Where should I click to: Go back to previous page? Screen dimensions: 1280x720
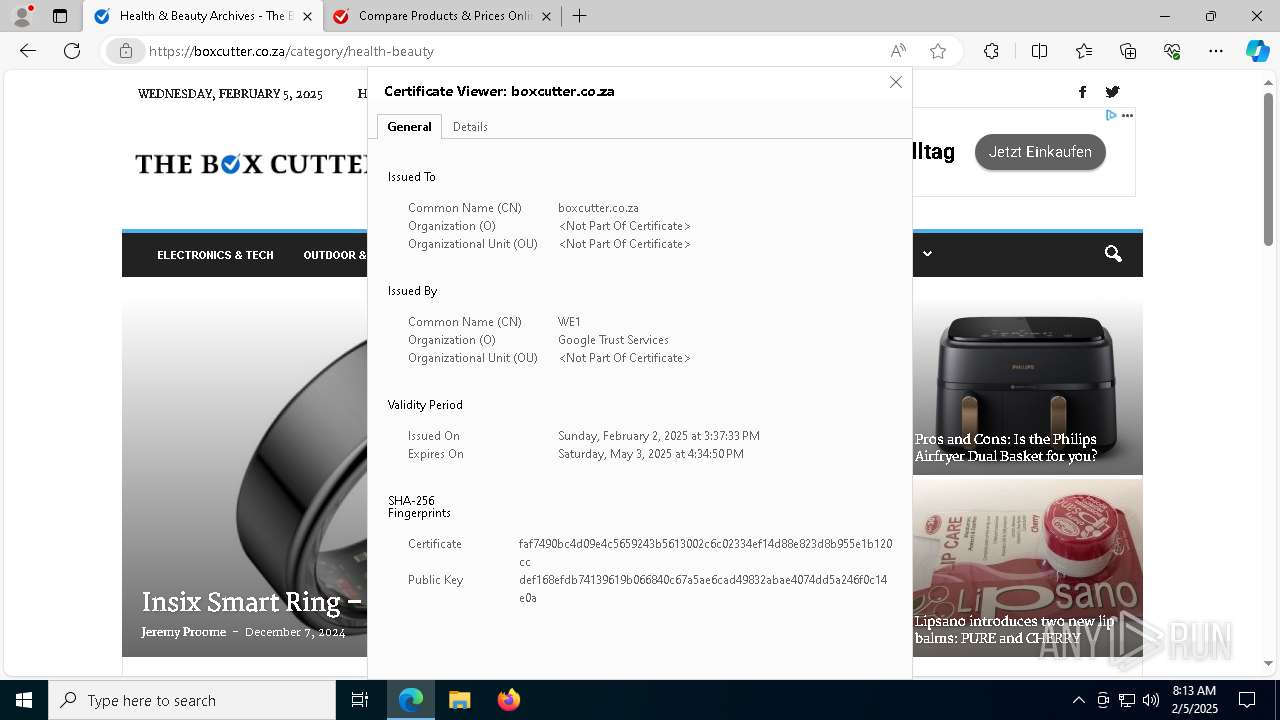[x=28, y=51]
